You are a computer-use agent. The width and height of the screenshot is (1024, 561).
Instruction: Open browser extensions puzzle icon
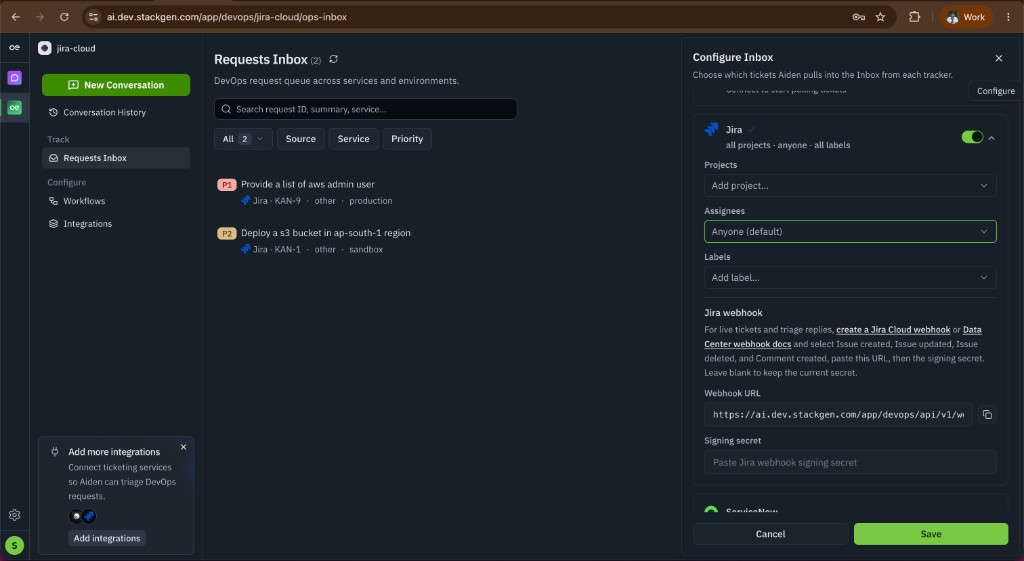coord(914,17)
